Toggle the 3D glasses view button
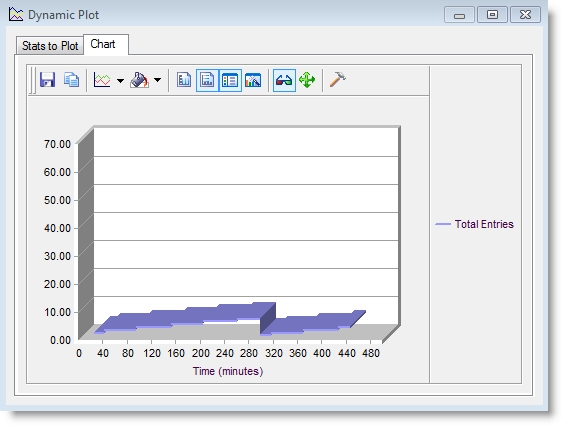 pyautogui.click(x=284, y=80)
